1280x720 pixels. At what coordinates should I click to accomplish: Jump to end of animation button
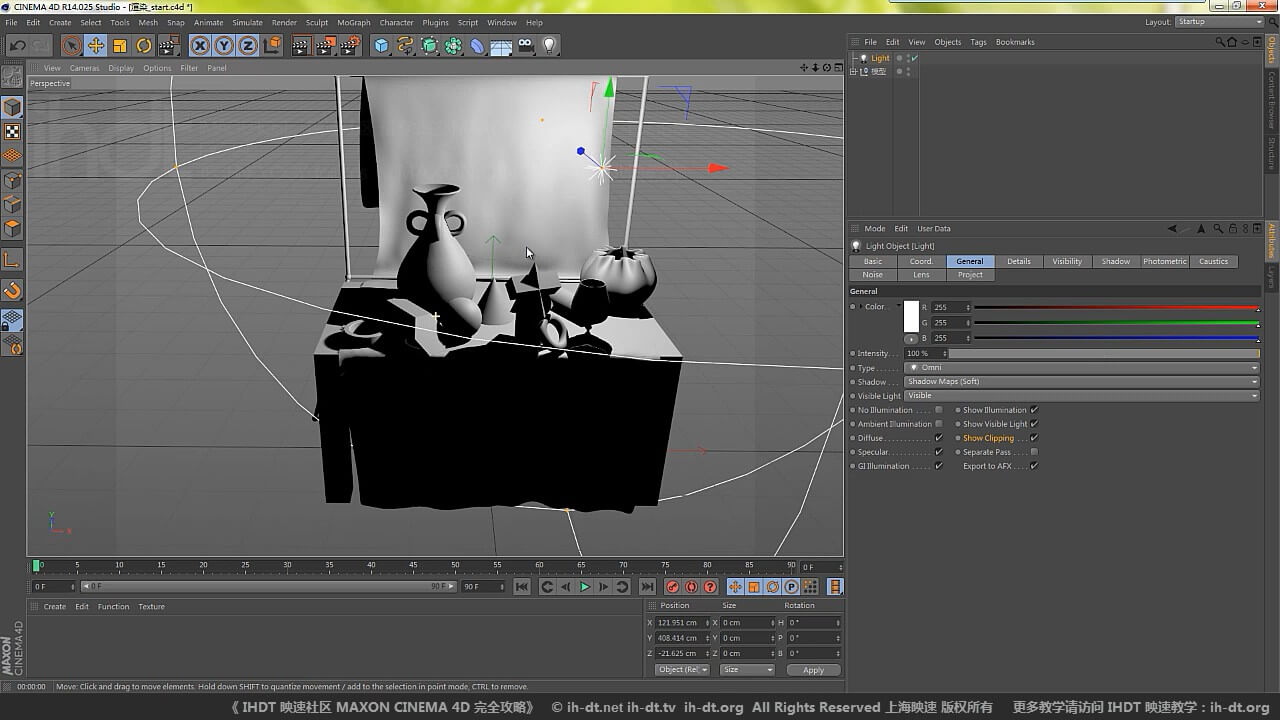(647, 587)
